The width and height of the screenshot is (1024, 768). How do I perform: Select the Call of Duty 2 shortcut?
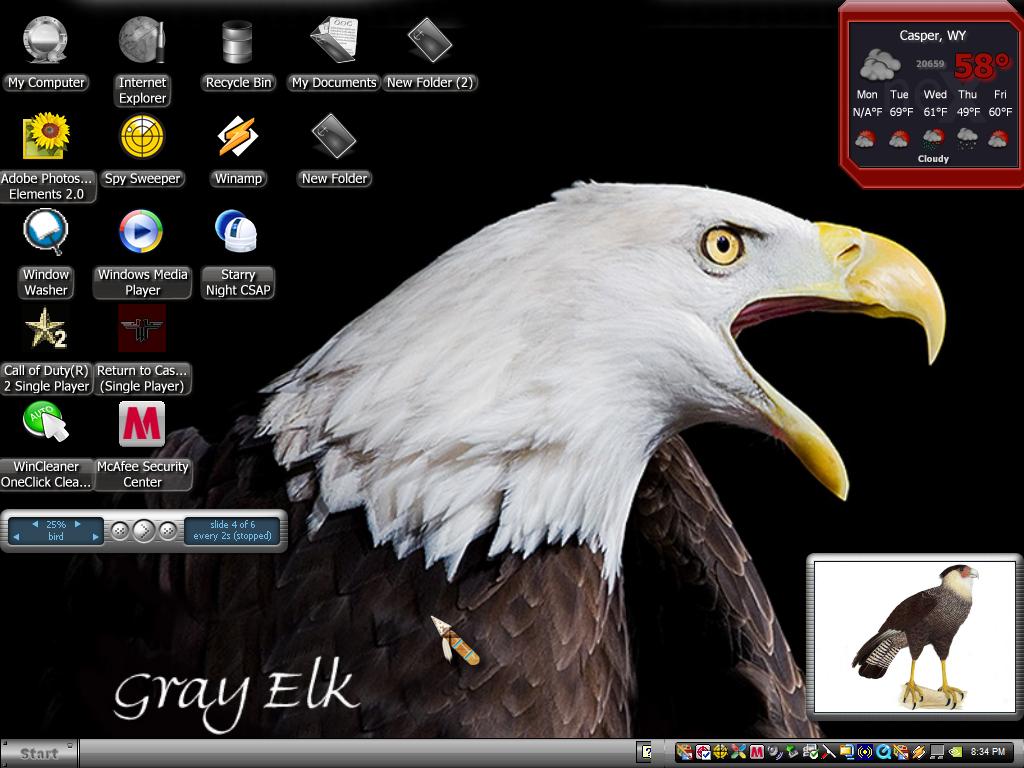pos(46,328)
